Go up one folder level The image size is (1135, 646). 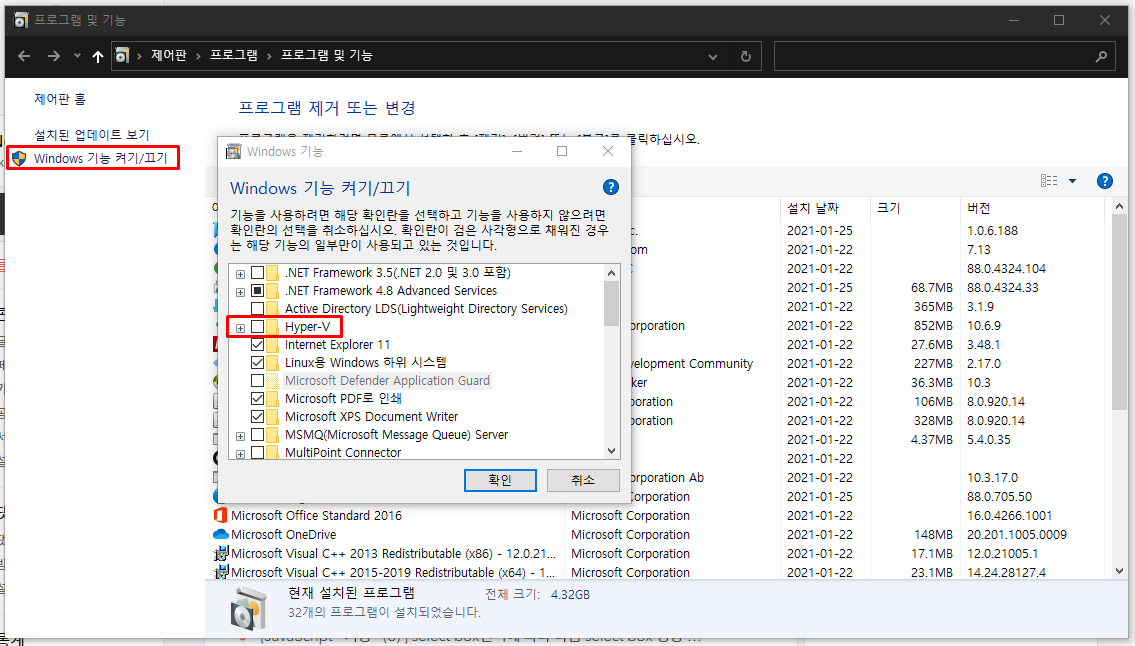click(x=98, y=56)
